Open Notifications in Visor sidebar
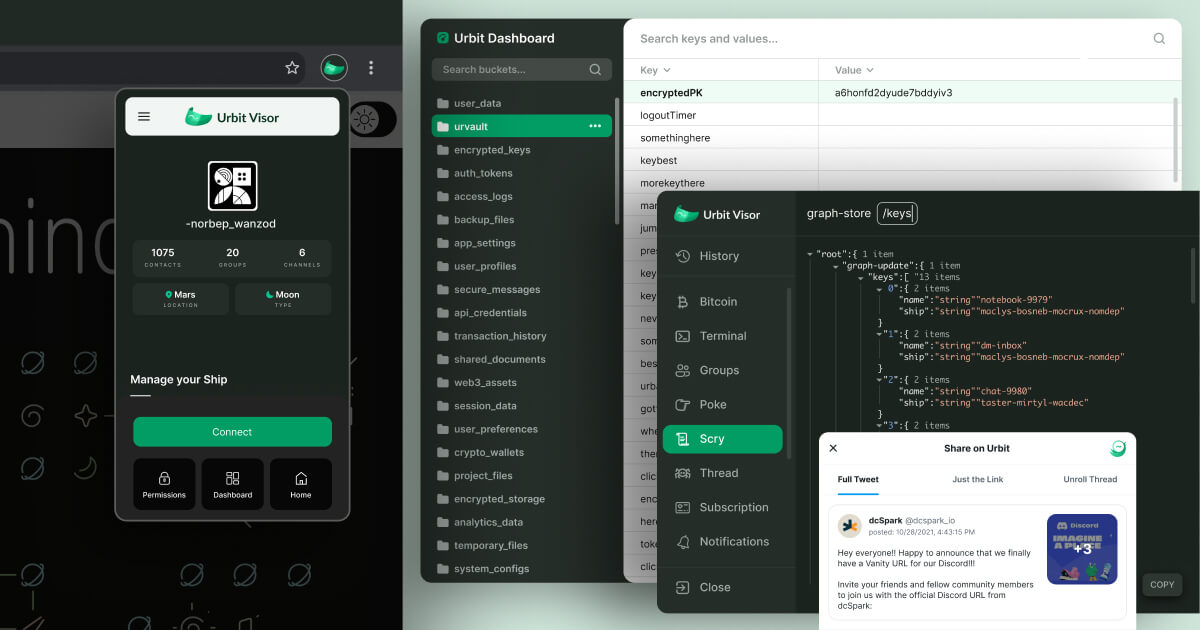 725,541
